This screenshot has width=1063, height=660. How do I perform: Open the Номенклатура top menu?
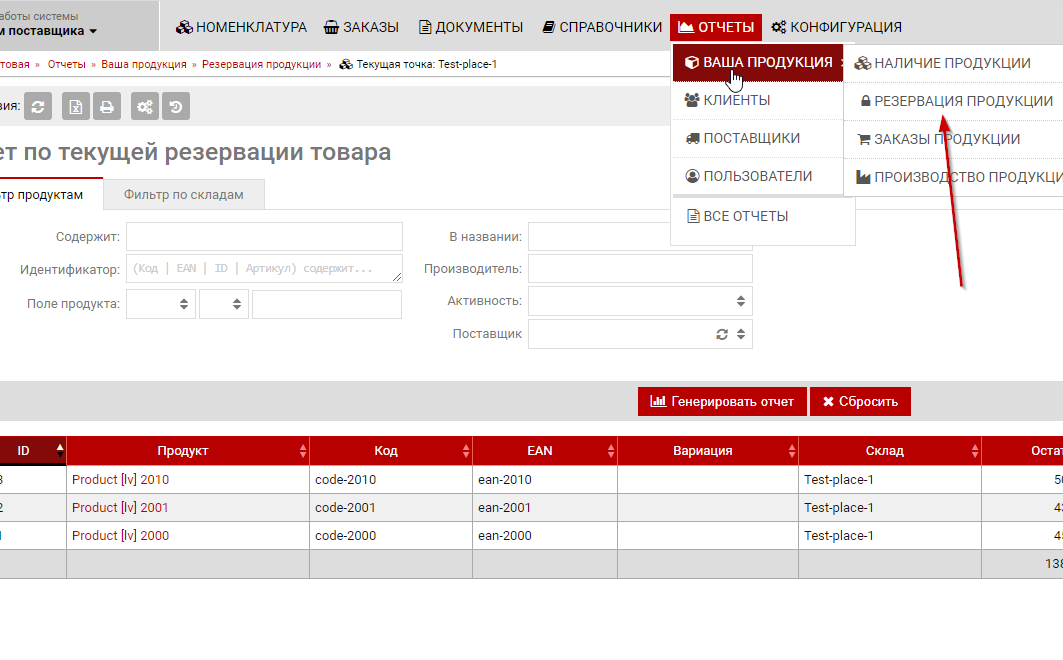pos(241,27)
